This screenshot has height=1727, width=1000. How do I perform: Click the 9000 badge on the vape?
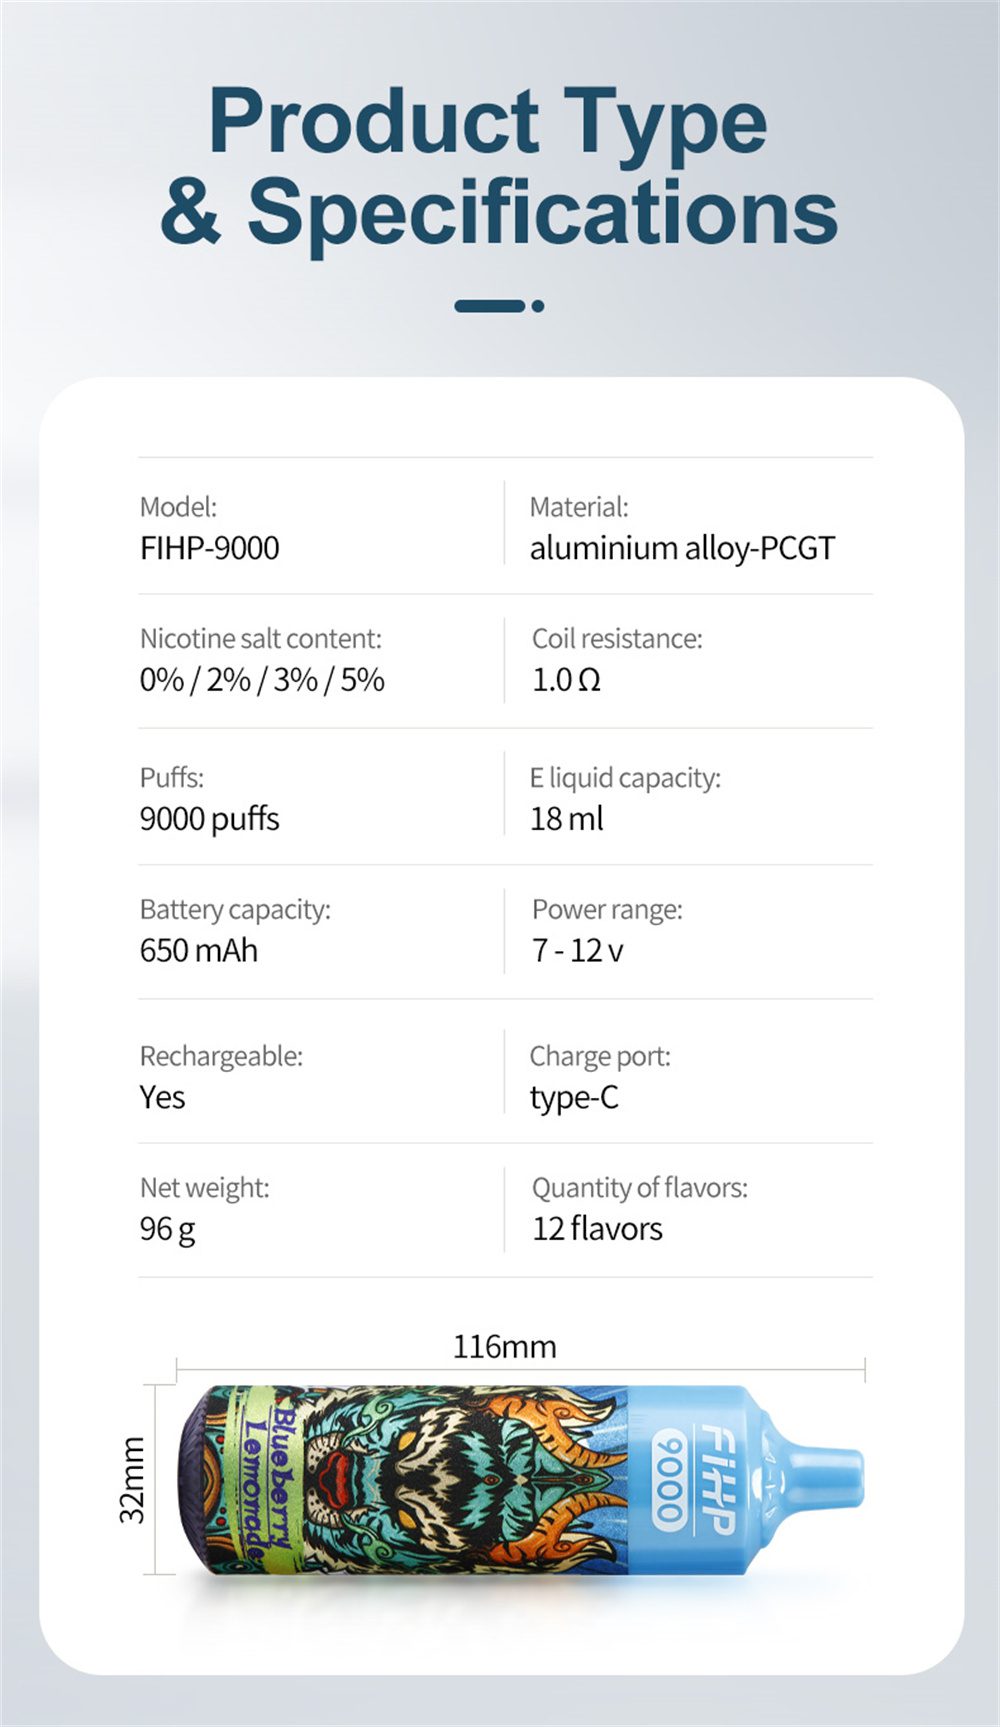(x=670, y=1479)
